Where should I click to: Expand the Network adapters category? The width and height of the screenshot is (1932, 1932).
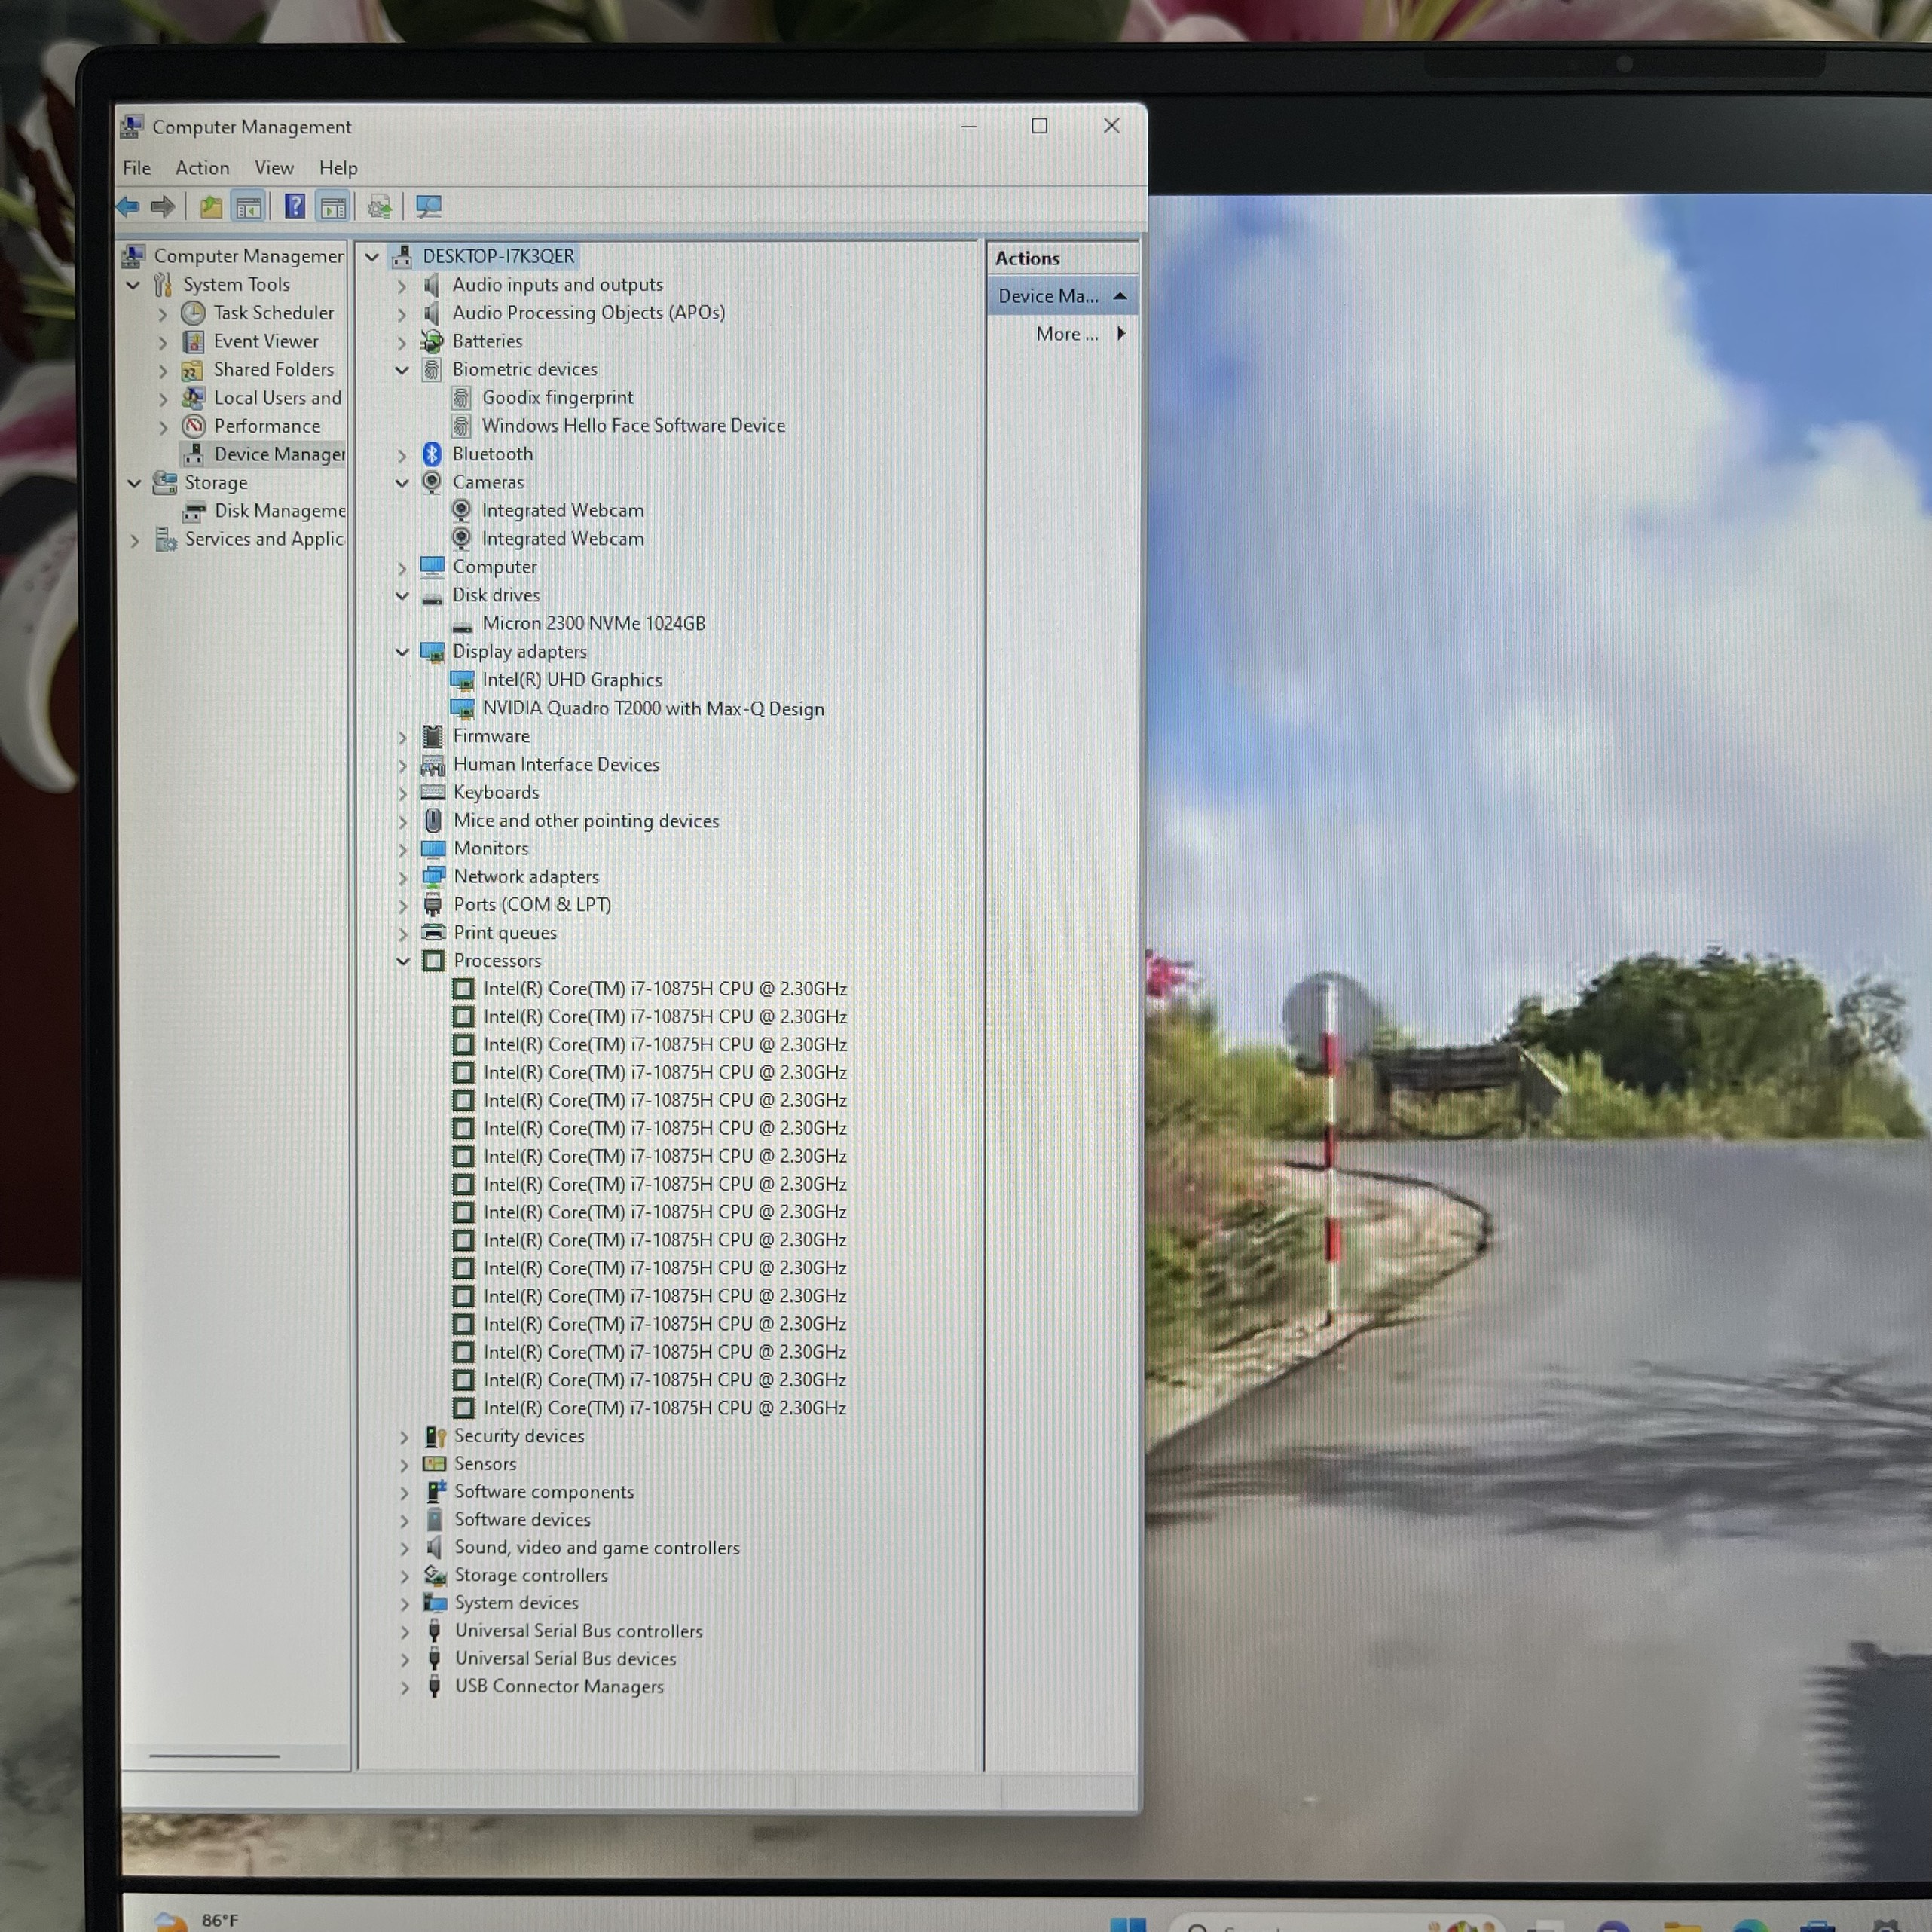pos(403,877)
